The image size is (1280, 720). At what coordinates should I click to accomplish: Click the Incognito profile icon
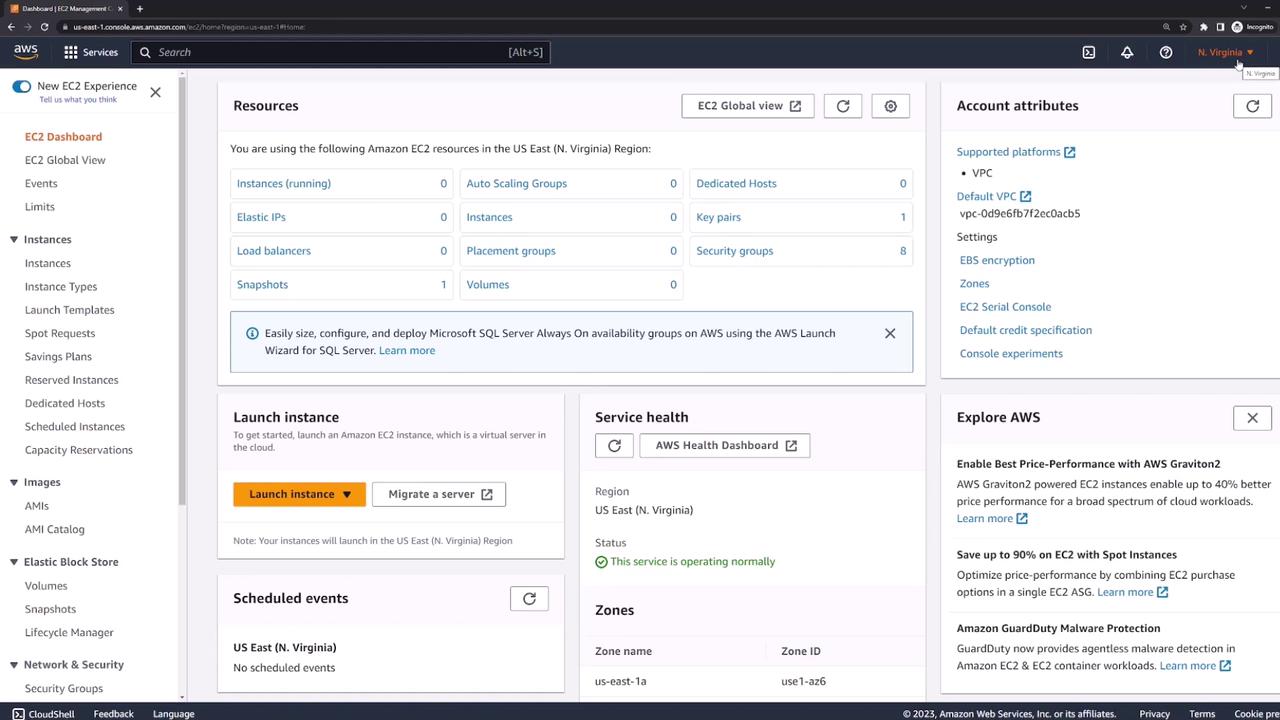pyautogui.click(x=1253, y=27)
